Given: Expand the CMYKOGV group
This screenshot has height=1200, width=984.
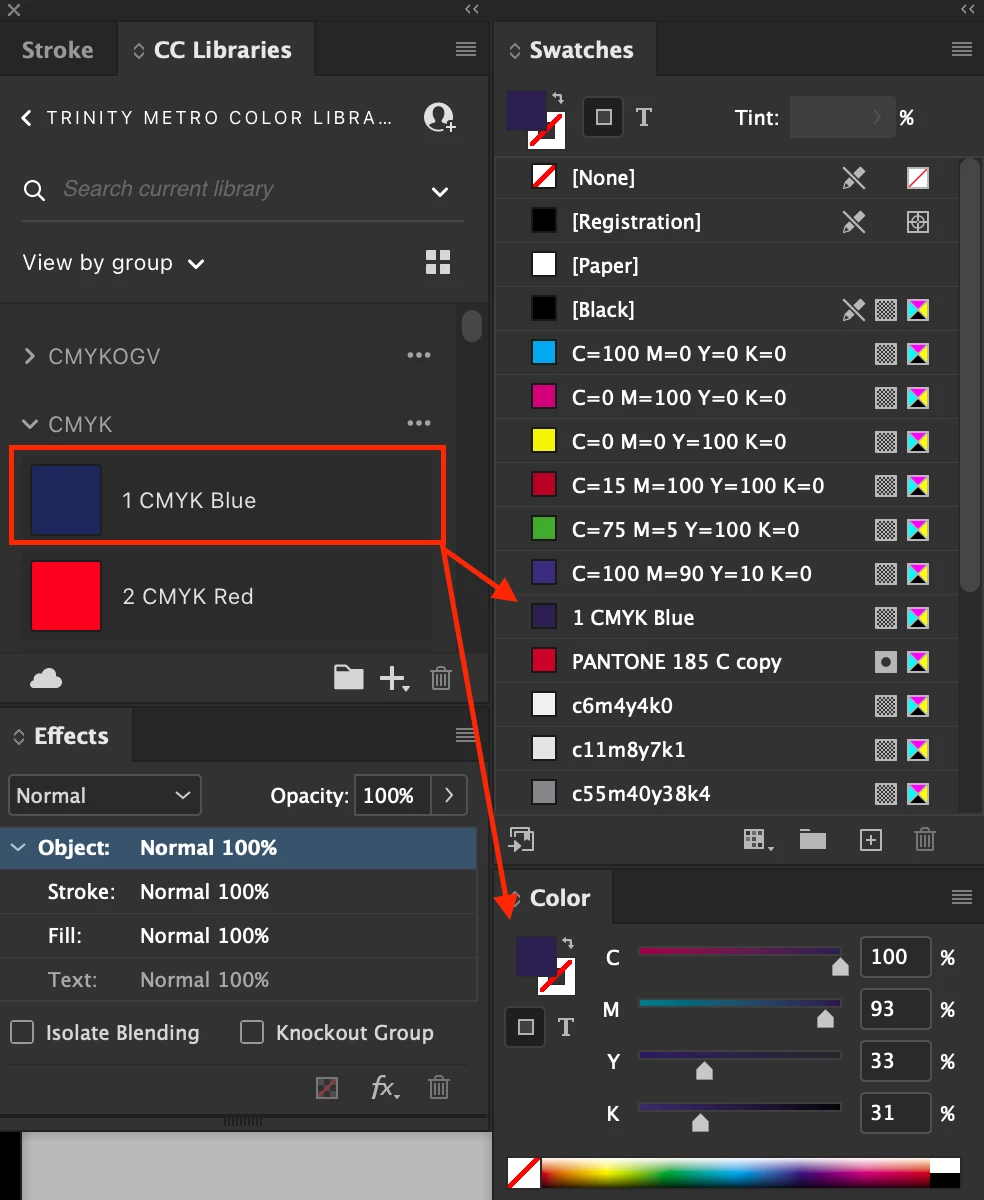Looking at the screenshot, I should coord(29,356).
